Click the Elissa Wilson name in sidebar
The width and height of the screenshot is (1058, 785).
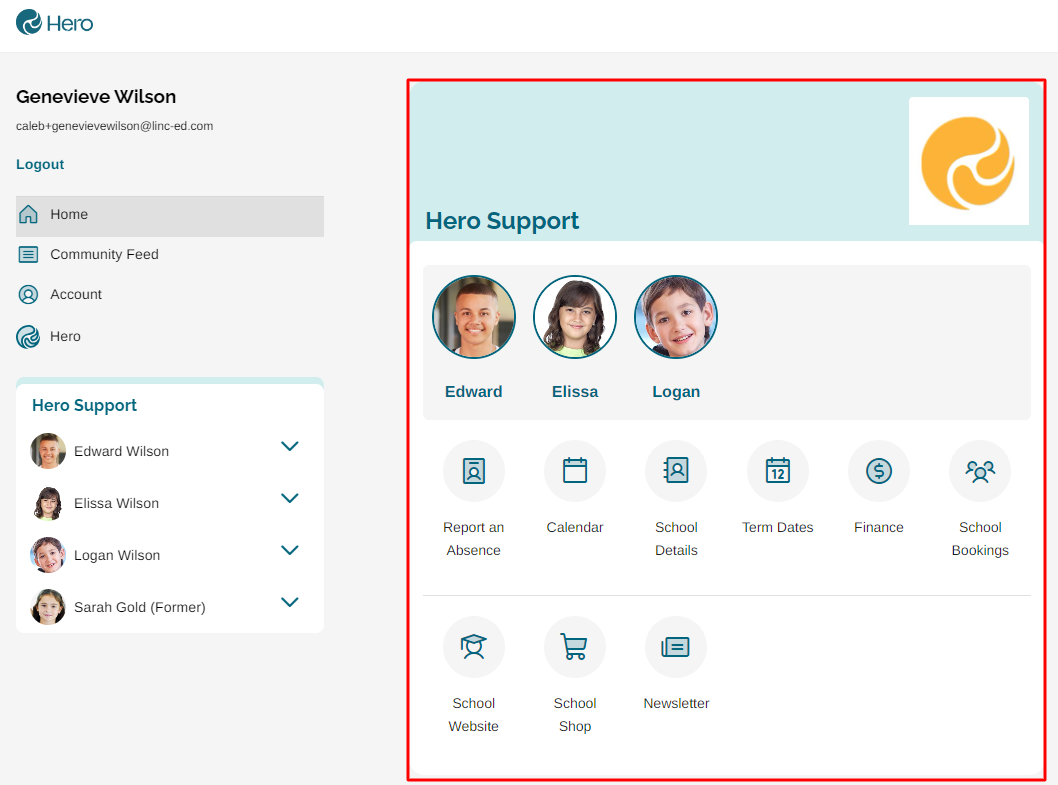click(117, 503)
